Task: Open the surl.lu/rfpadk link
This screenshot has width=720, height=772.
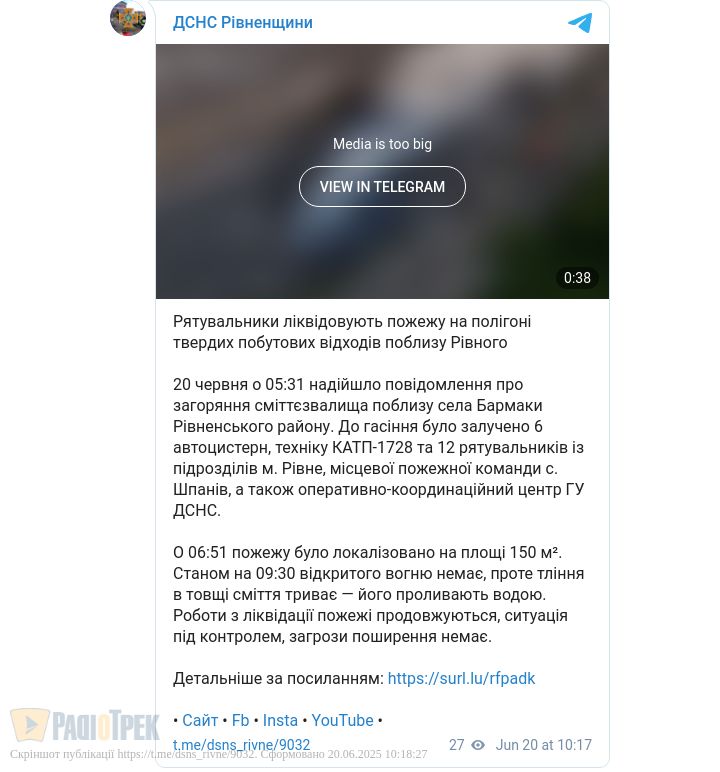Action: click(x=461, y=678)
